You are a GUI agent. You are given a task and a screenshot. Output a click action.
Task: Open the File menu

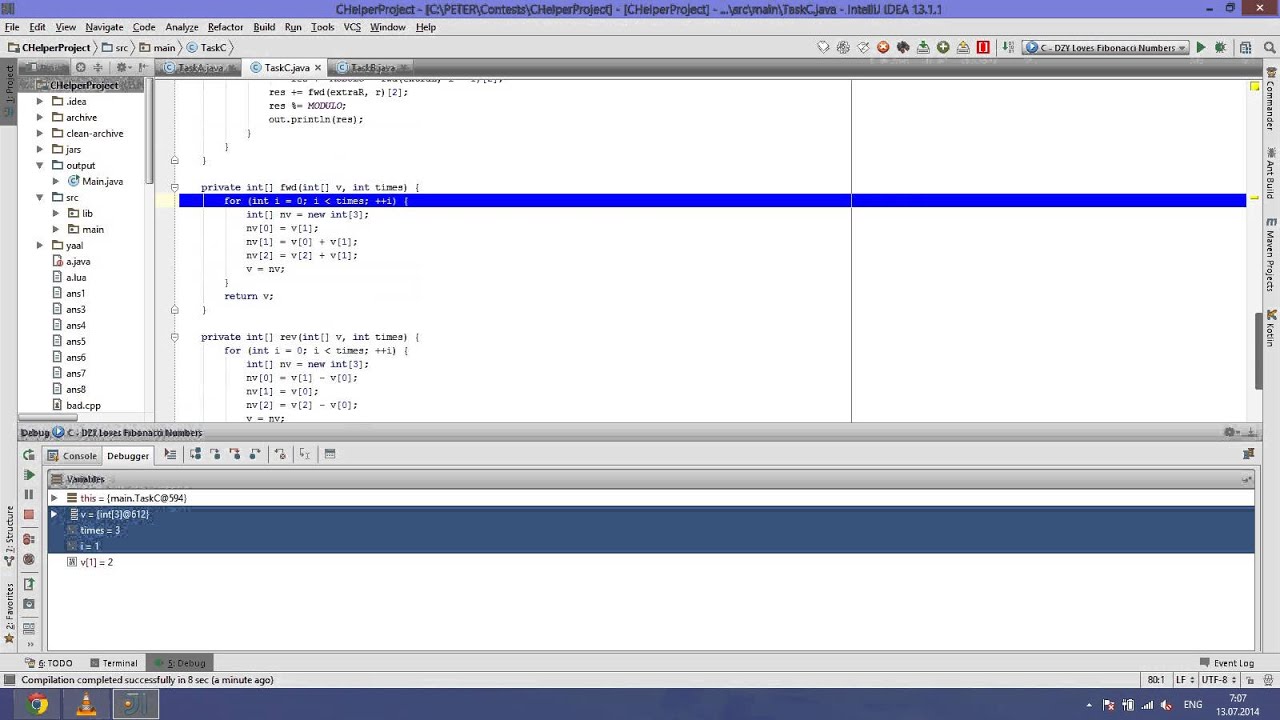[12, 27]
